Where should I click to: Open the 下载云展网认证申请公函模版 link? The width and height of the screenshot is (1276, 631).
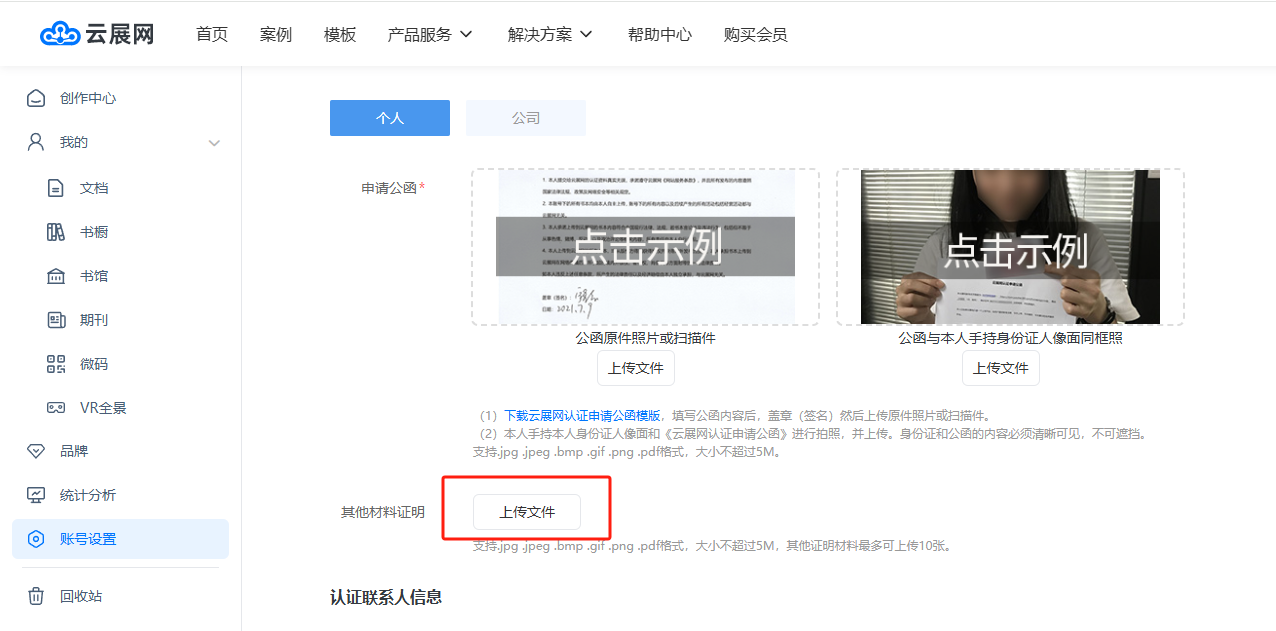[x=581, y=415]
